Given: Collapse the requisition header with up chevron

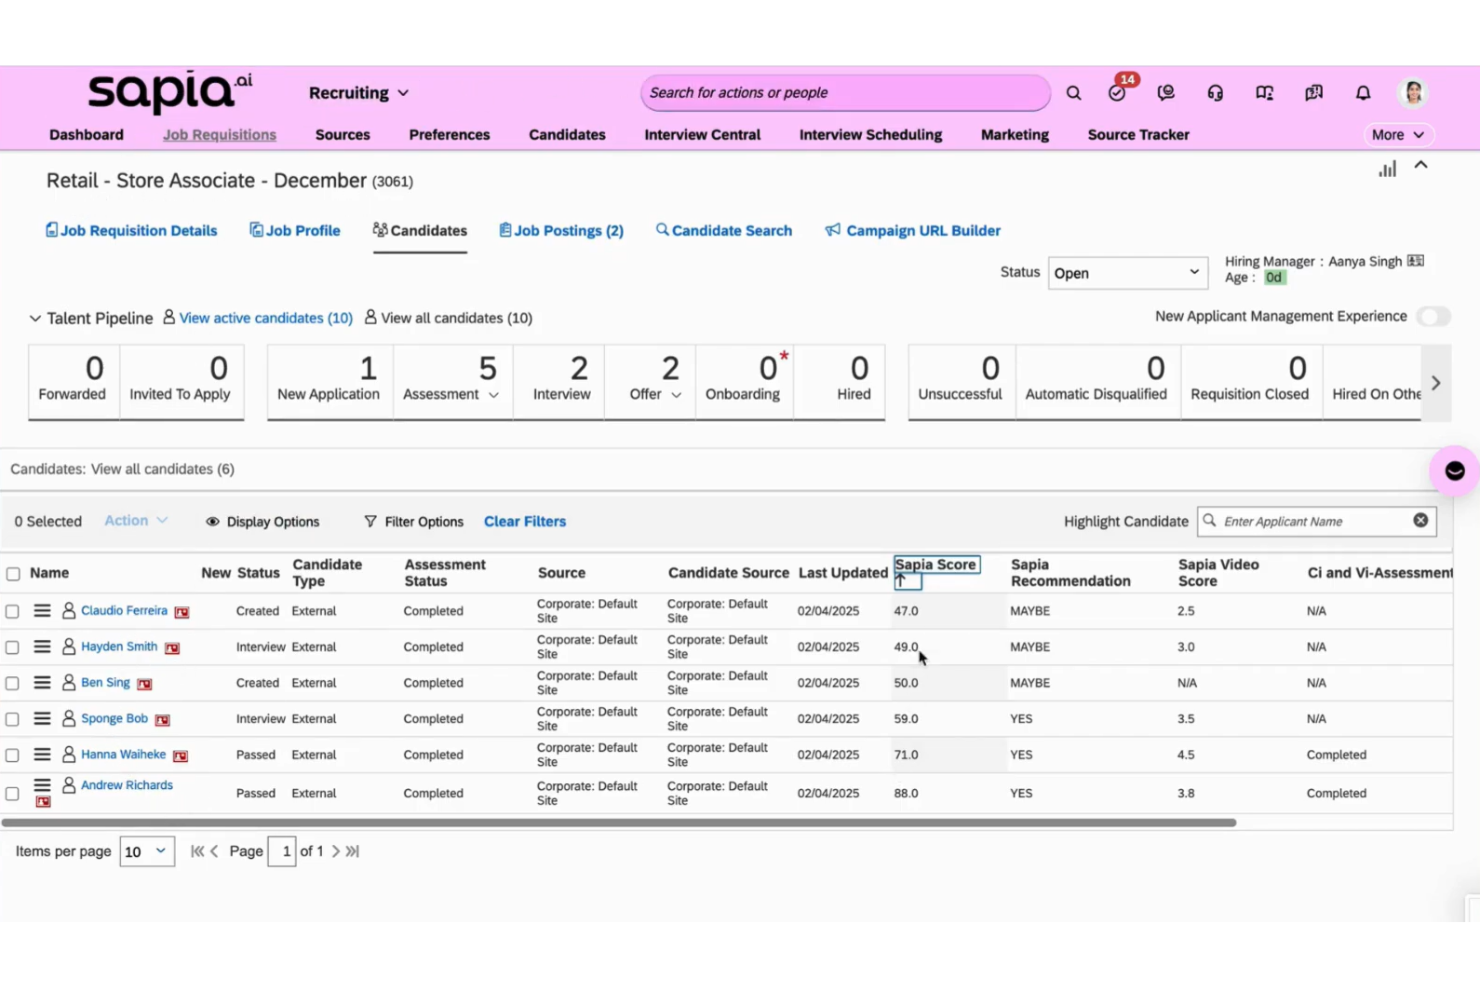Looking at the screenshot, I should tap(1421, 165).
